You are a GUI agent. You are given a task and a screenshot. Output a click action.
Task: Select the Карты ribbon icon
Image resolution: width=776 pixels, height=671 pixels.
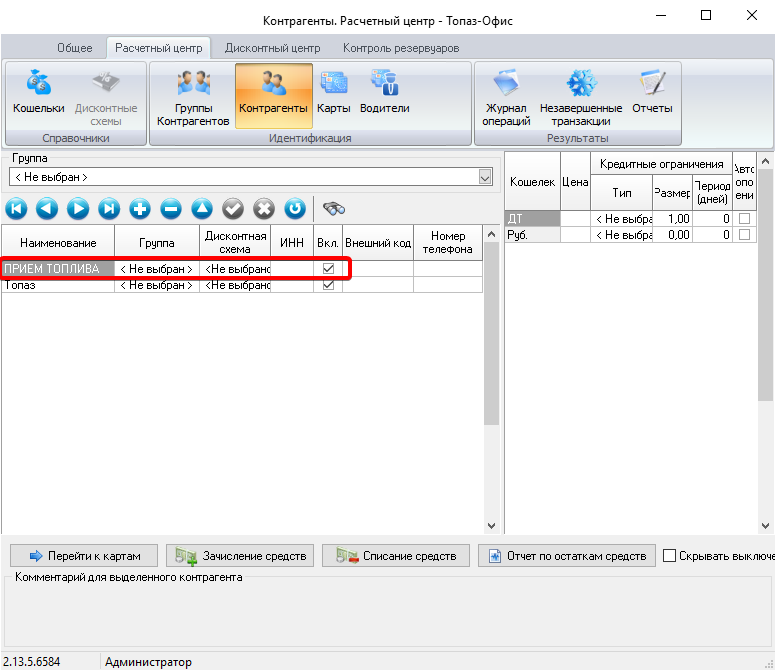click(333, 92)
